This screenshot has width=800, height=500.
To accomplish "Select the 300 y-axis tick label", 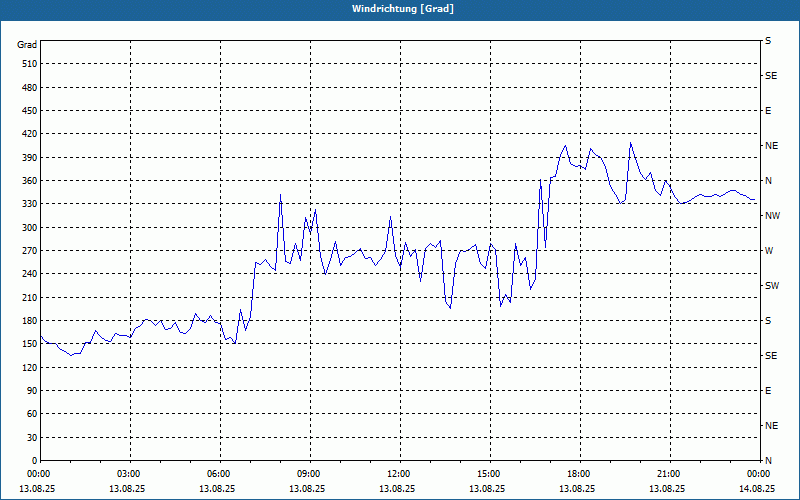I will [30, 228].
